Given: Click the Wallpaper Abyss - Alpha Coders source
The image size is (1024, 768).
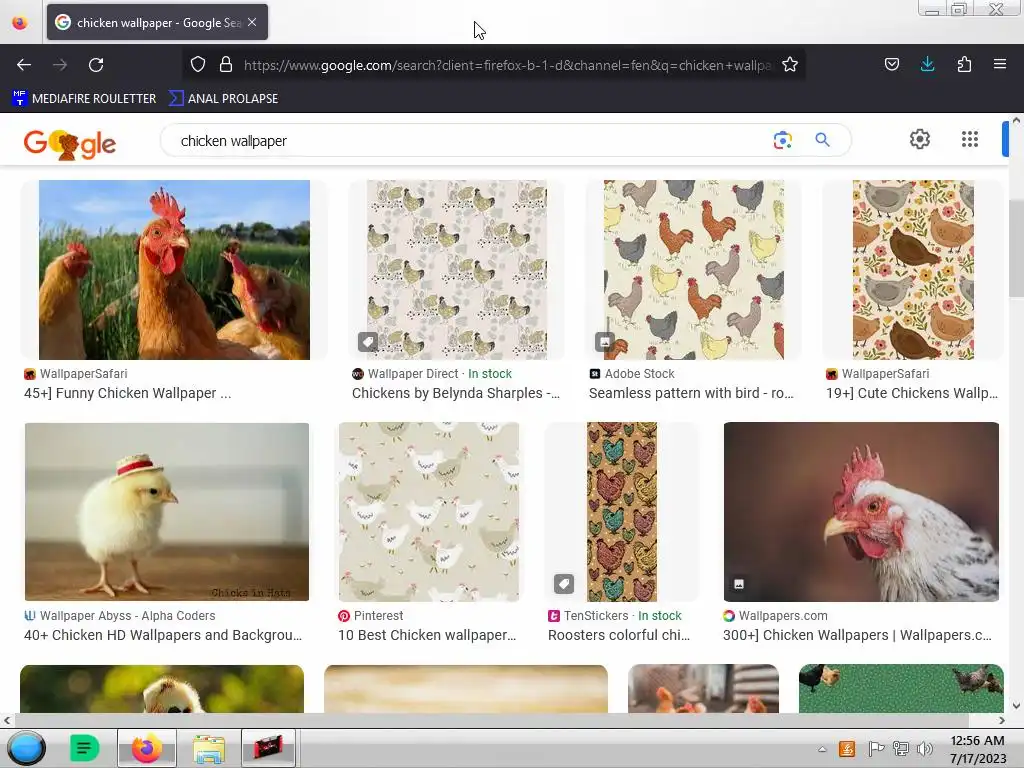Looking at the screenshot, I should coord(127,615).
